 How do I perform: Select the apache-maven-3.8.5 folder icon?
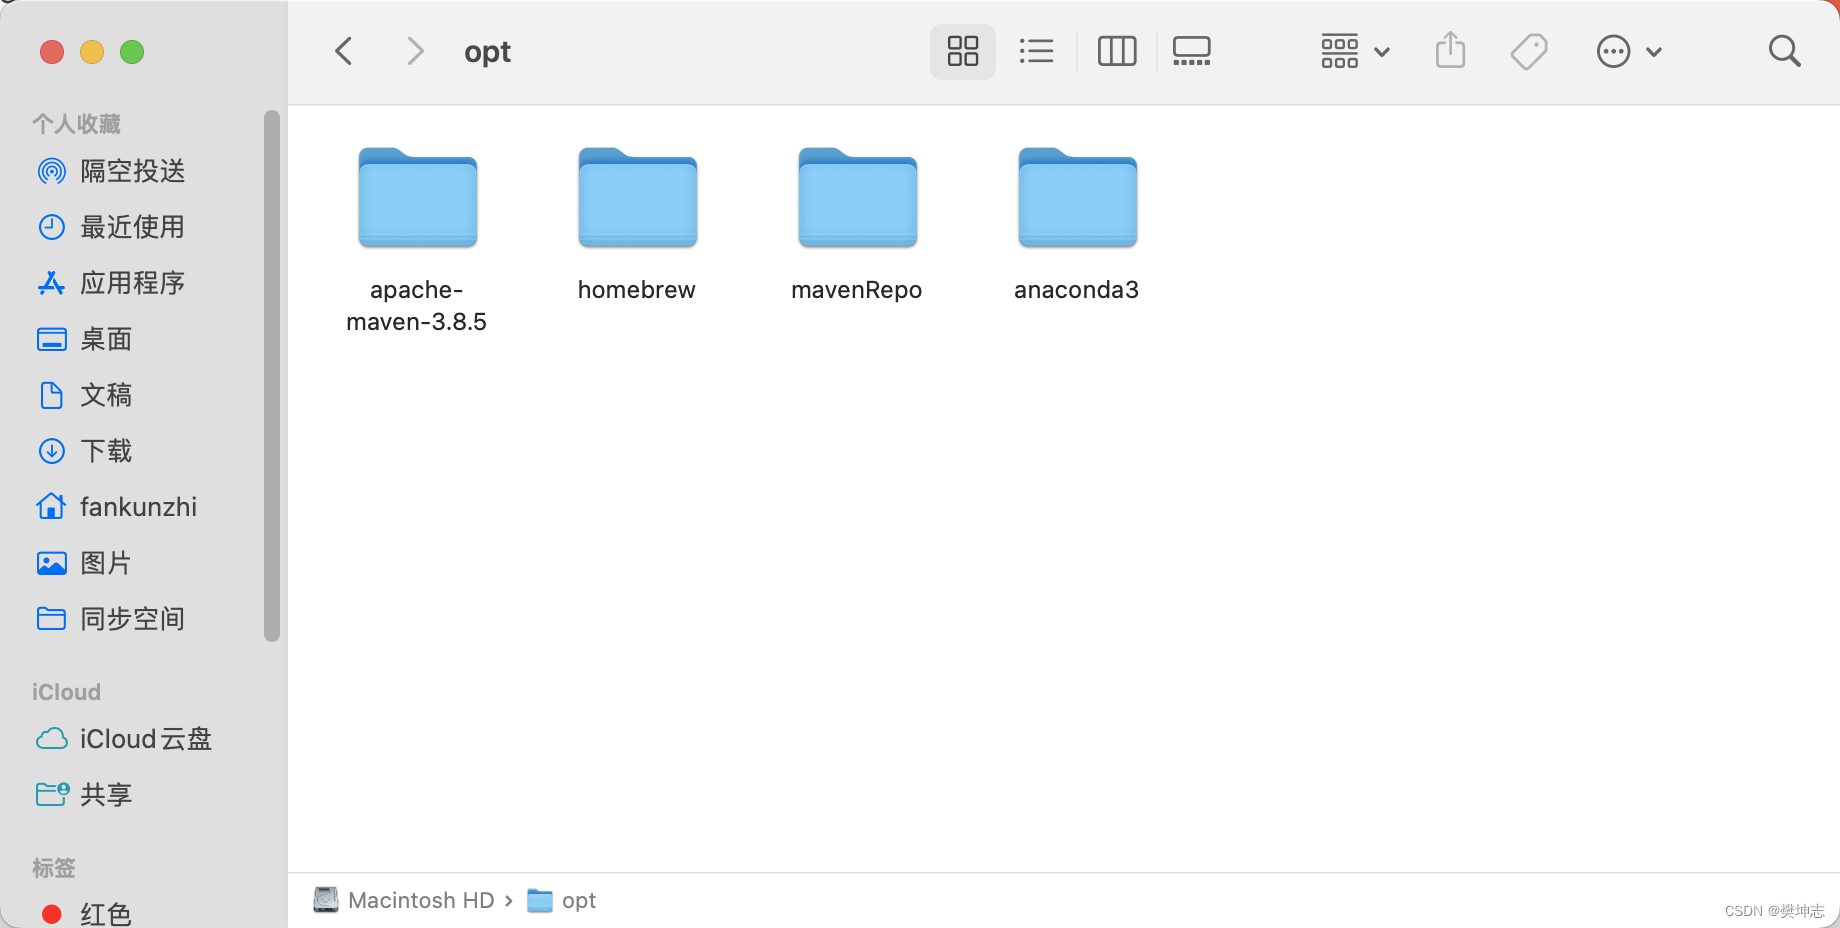click(418, 198)
